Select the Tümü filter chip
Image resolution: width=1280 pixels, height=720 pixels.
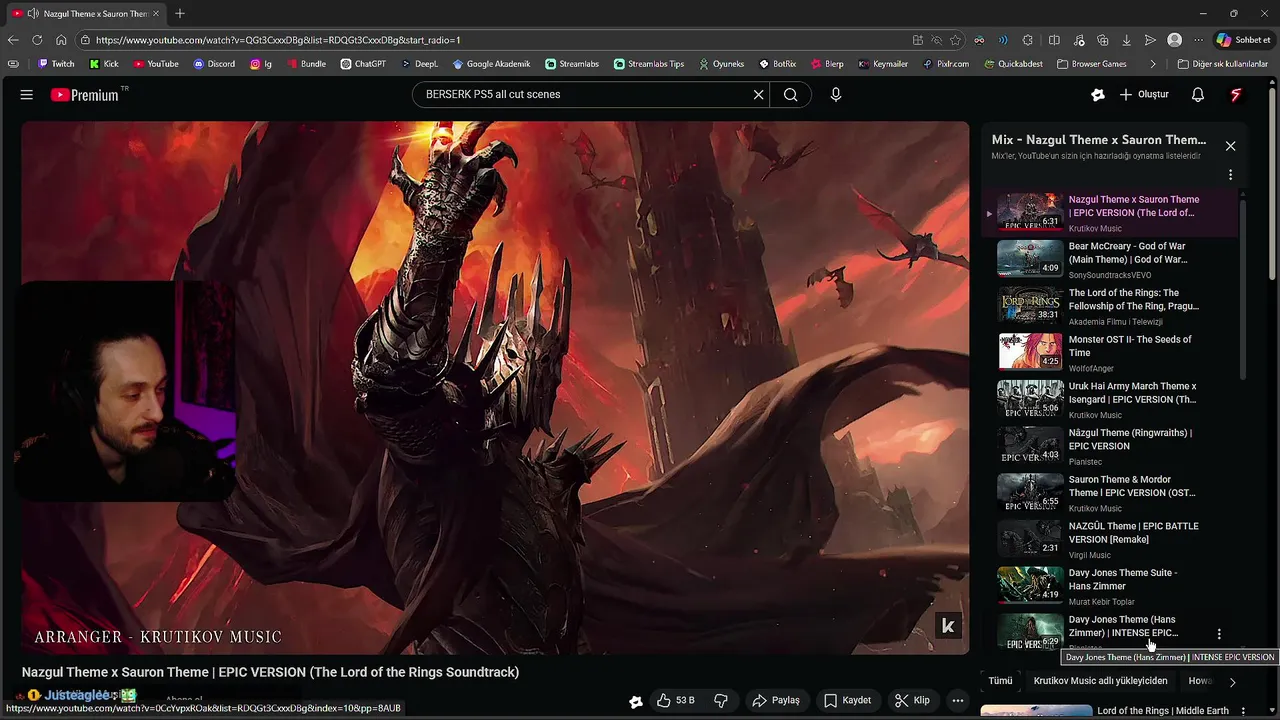[1001, 681]
